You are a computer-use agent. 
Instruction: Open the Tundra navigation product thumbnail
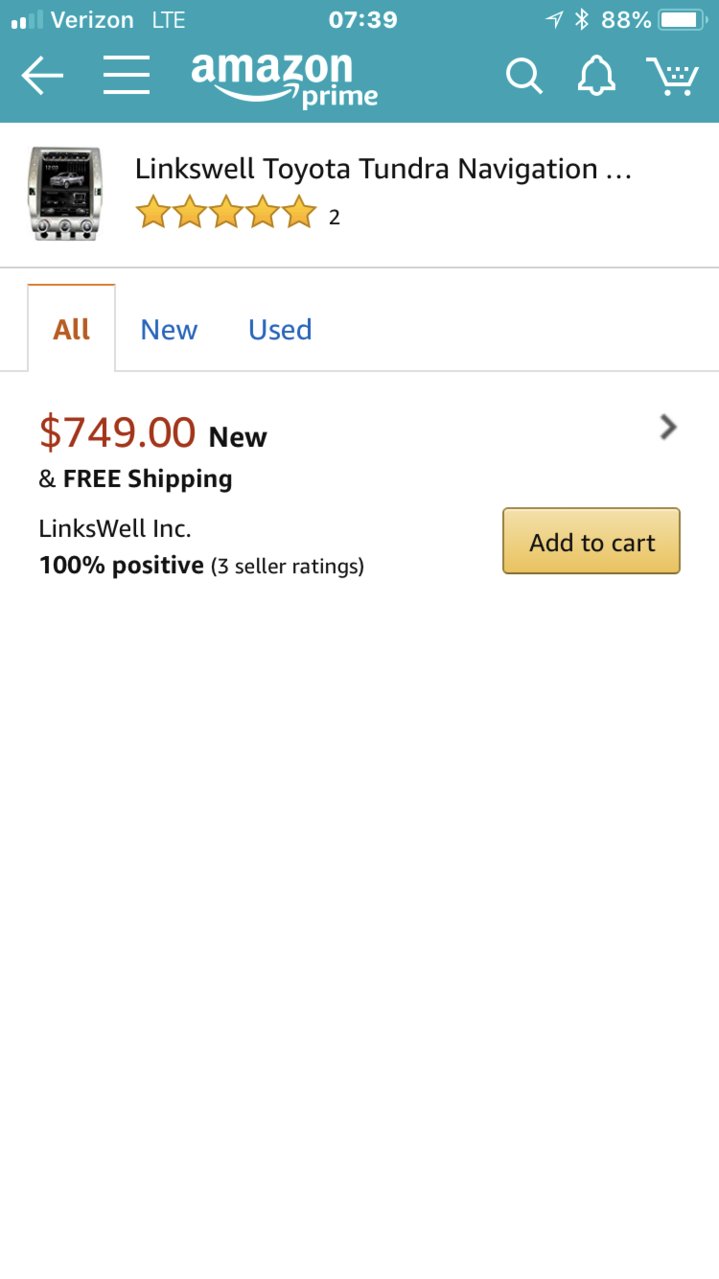click(64, 194)
